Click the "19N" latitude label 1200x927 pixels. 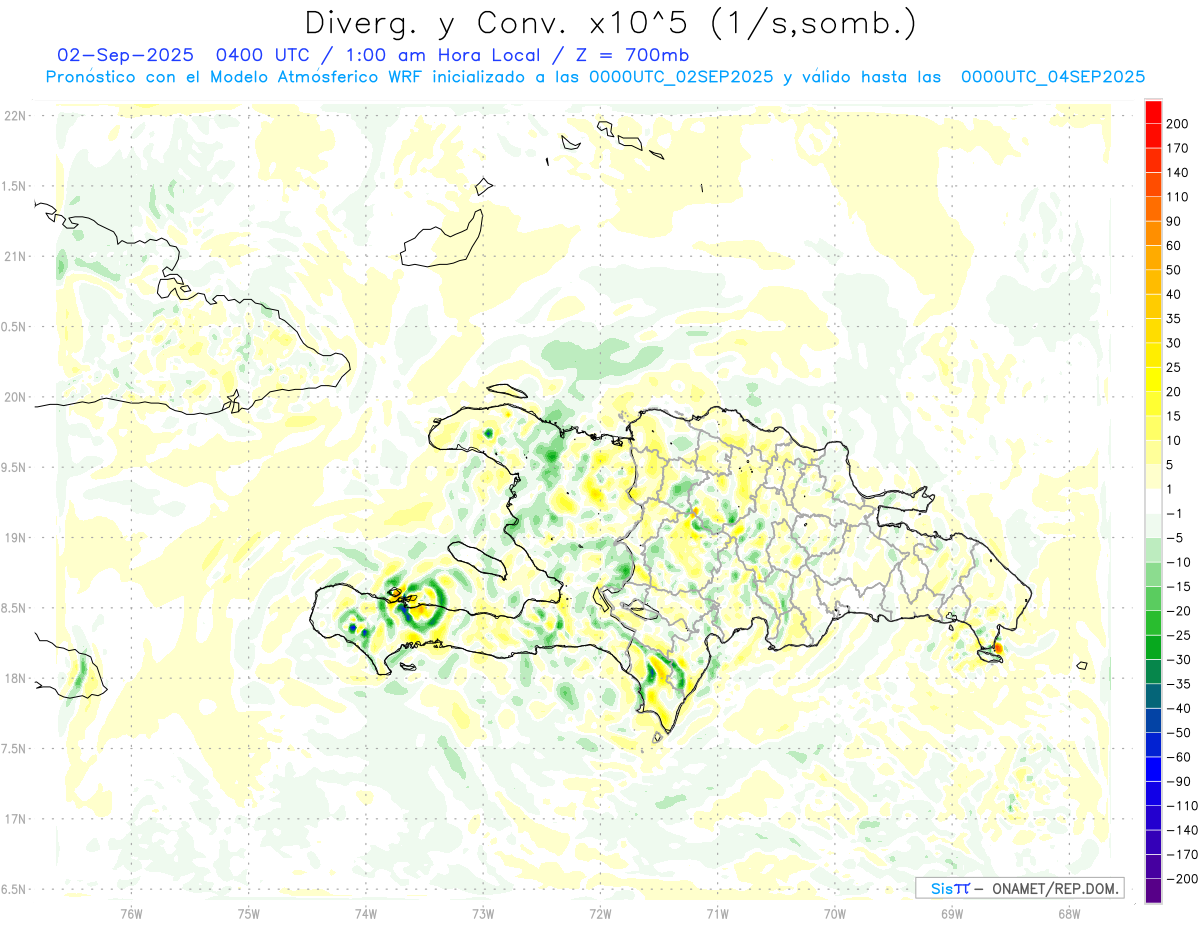15,538
